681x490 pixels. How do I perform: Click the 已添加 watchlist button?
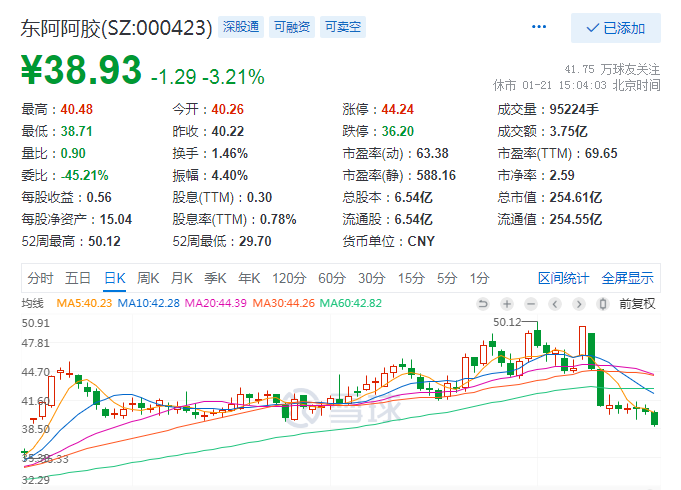point(615,28)
